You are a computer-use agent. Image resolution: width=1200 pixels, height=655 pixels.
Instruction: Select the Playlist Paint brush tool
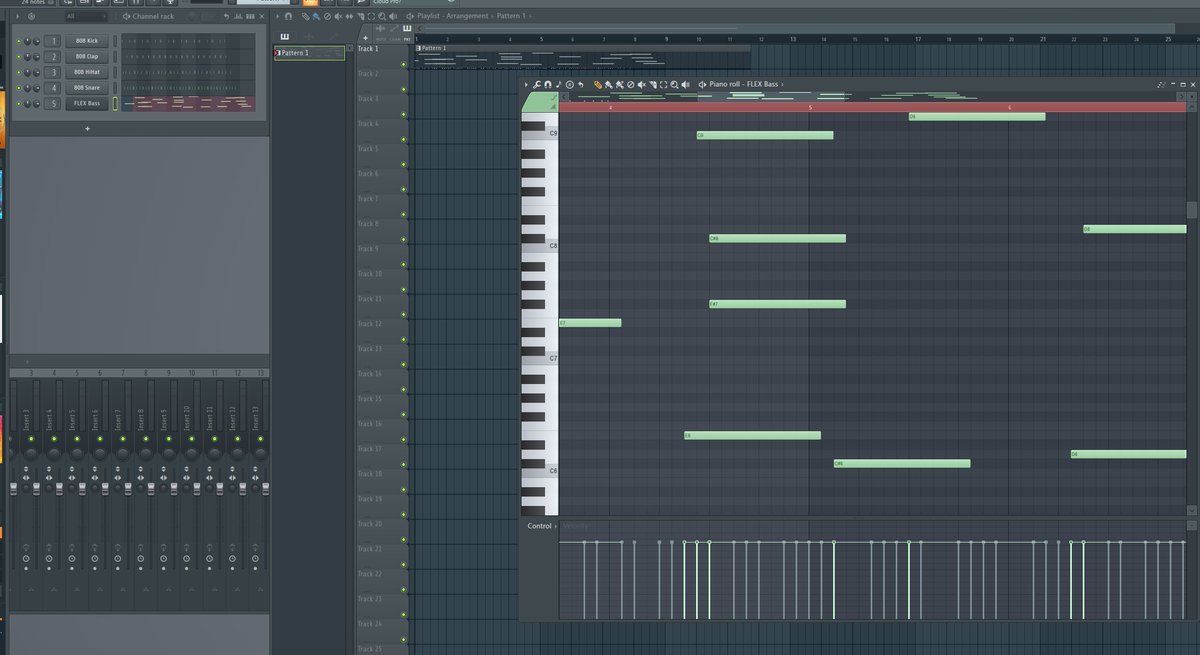(316, 17)
